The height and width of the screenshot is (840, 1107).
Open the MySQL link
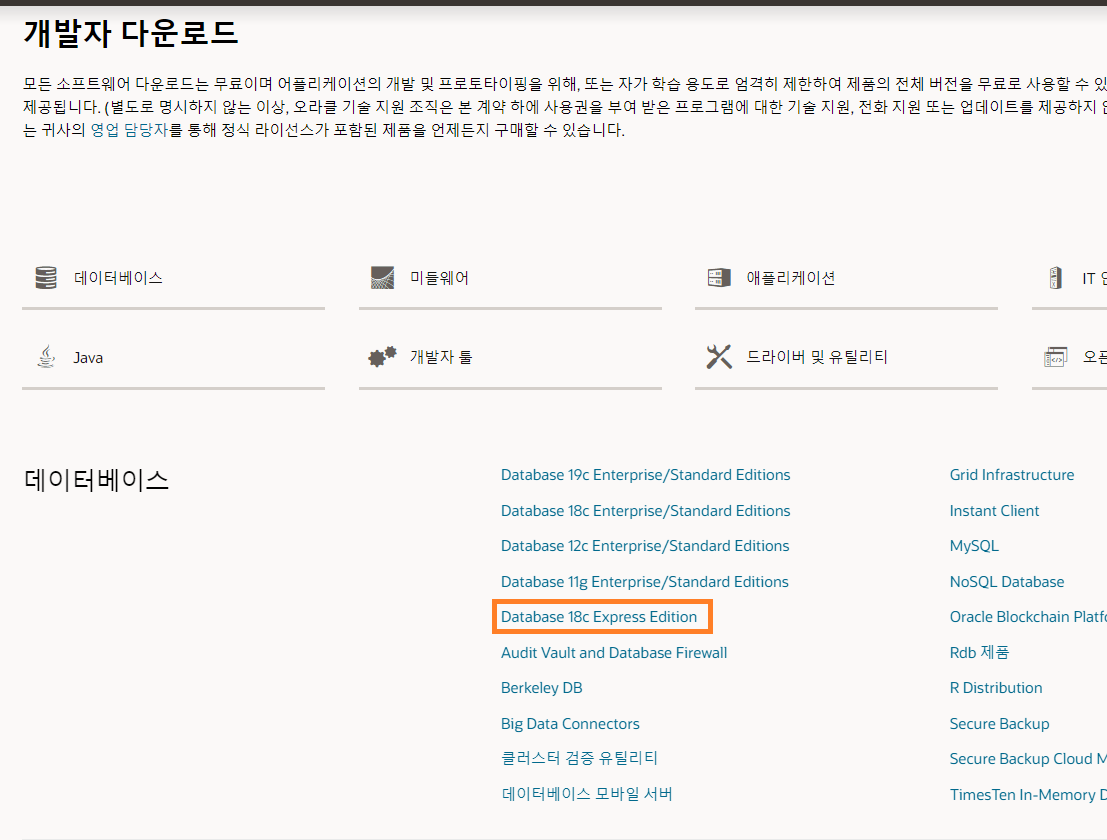[974, 546]
